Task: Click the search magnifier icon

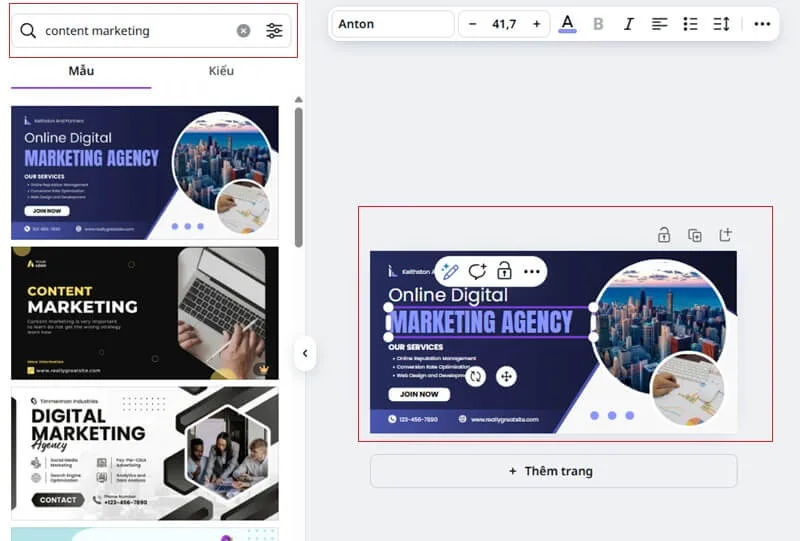Action: (x=28, y=31)
